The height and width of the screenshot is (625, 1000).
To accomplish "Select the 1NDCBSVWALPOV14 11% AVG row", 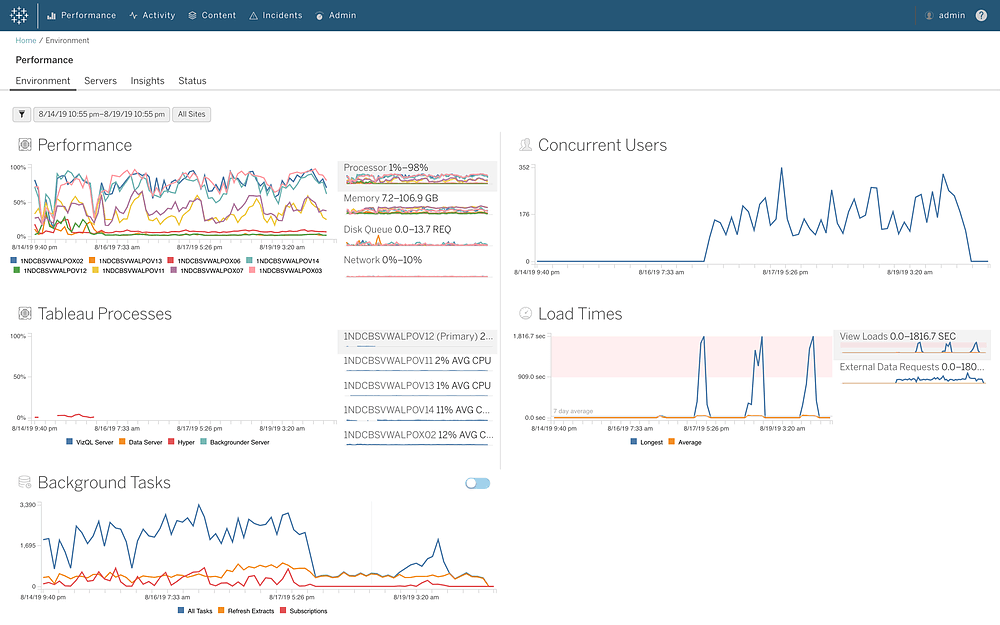I will pos(417,415).
